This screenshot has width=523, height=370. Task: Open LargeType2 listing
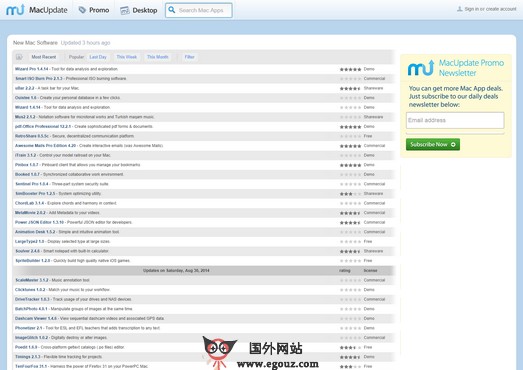click(x=29, y=242)
